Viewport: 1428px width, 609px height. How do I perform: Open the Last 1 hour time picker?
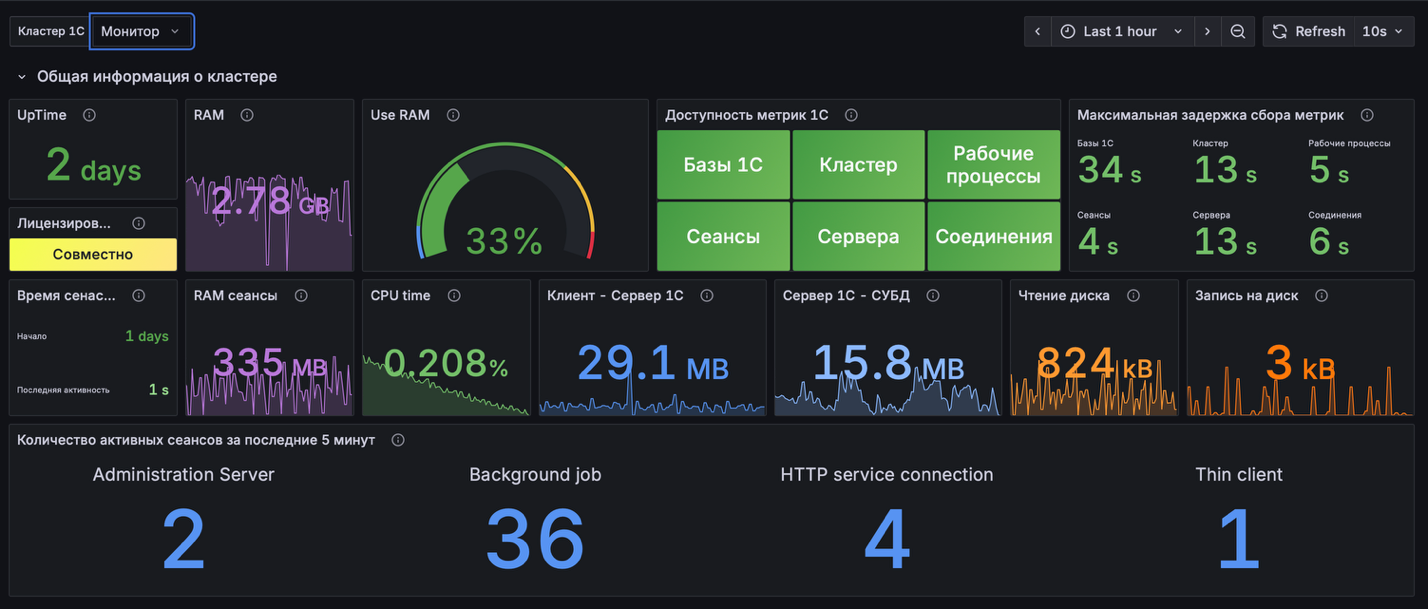pyautogui.click(x=1121, y=31)
